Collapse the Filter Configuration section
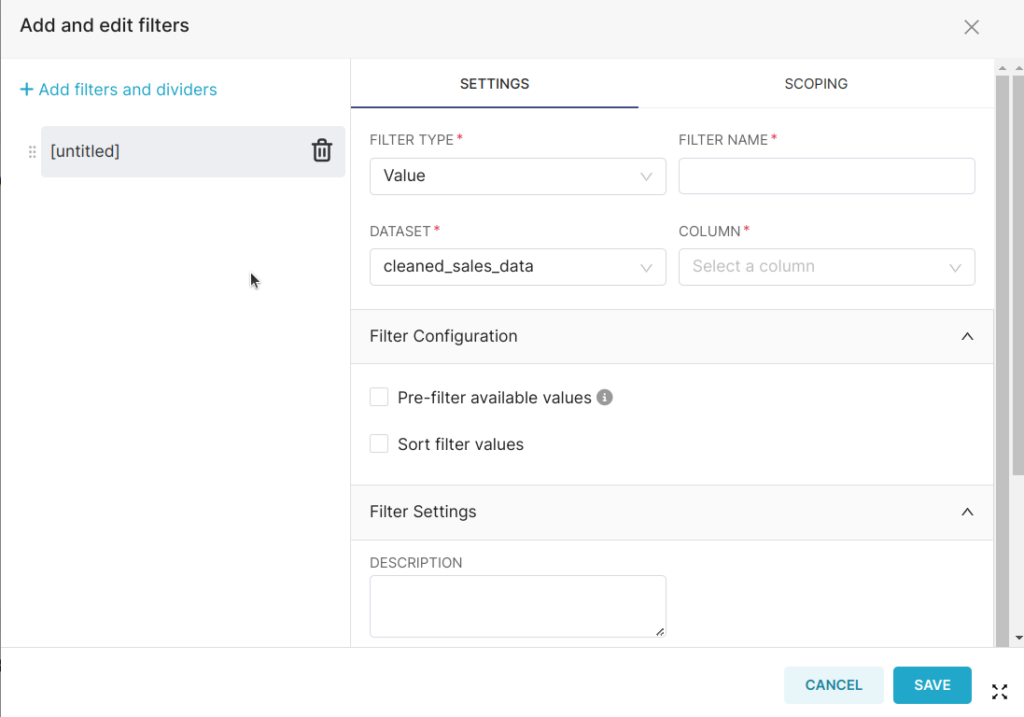The image size is (1024, 717). tap(967, 336)
